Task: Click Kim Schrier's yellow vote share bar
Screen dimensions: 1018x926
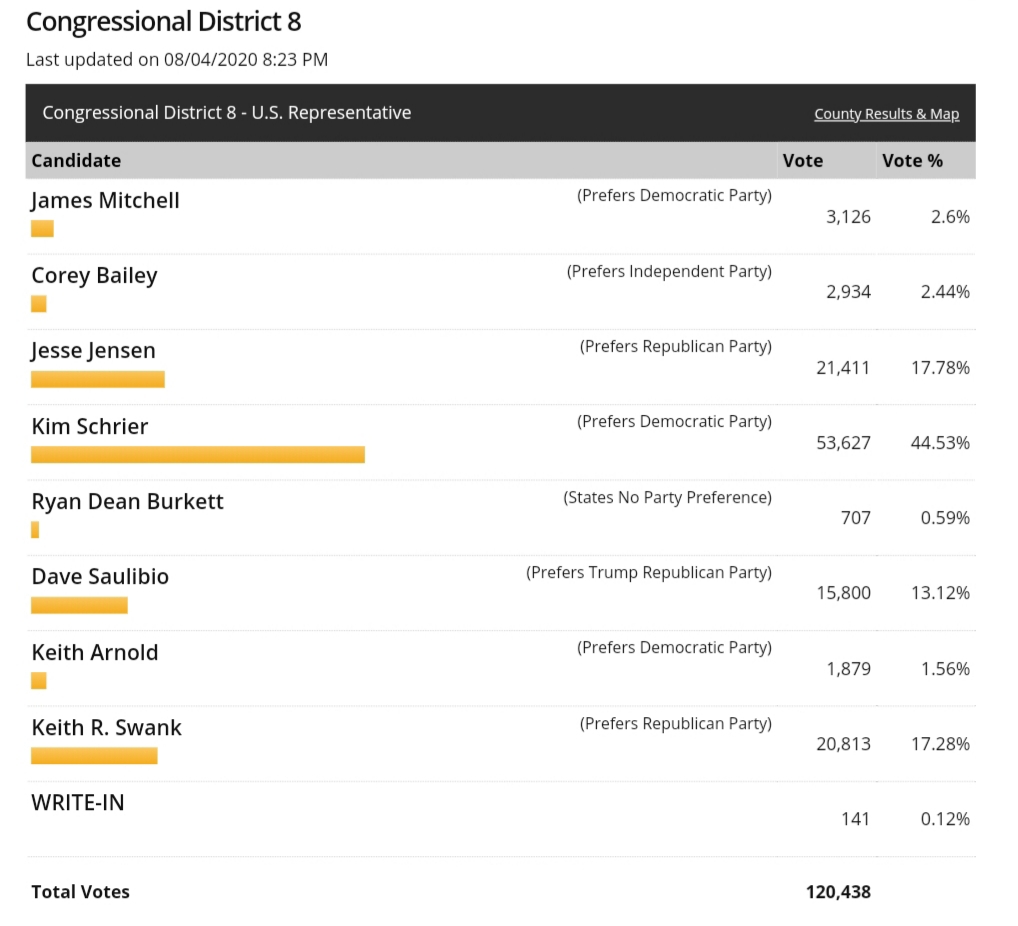Action: (198, 454)
